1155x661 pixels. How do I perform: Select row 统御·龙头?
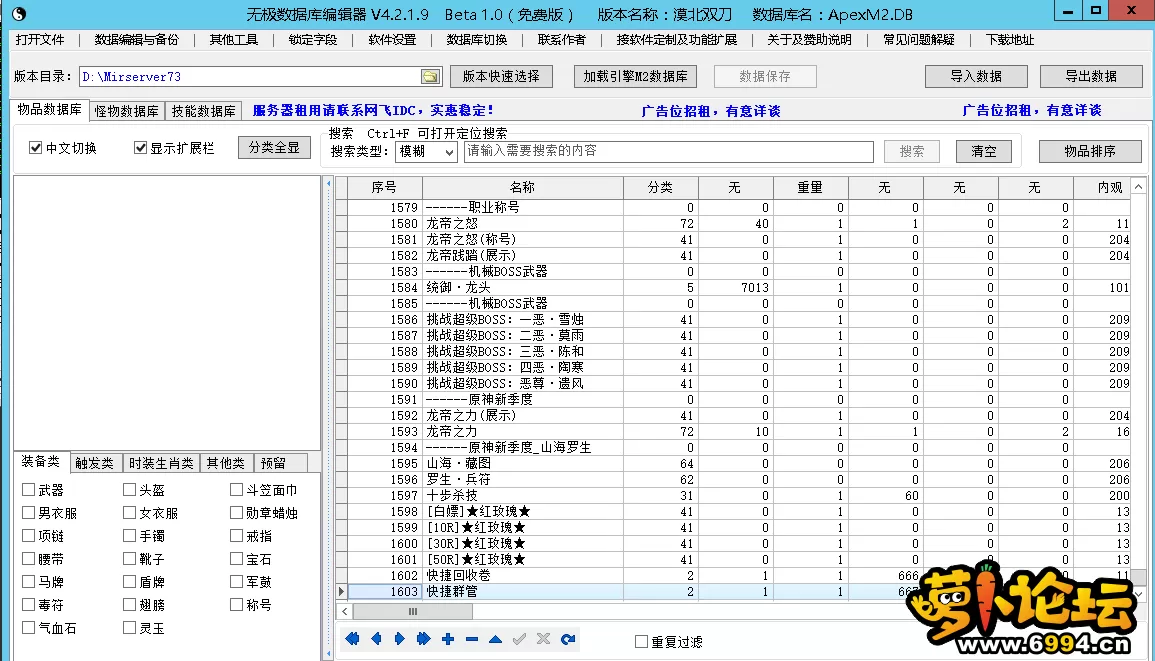tap(733, 287)
